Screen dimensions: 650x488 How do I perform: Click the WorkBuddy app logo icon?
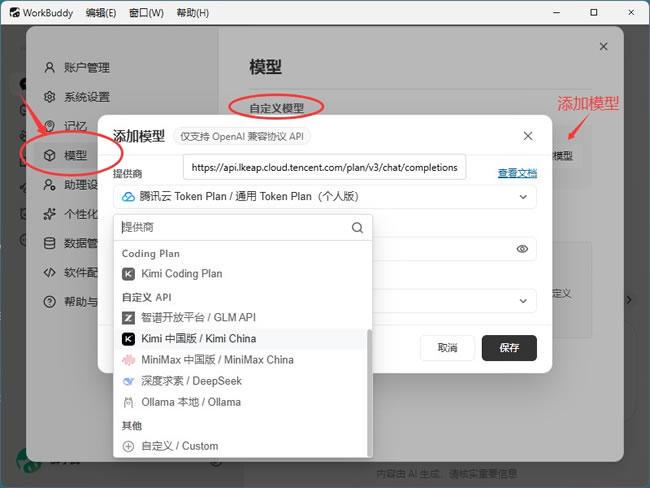[x=15, y=12]
